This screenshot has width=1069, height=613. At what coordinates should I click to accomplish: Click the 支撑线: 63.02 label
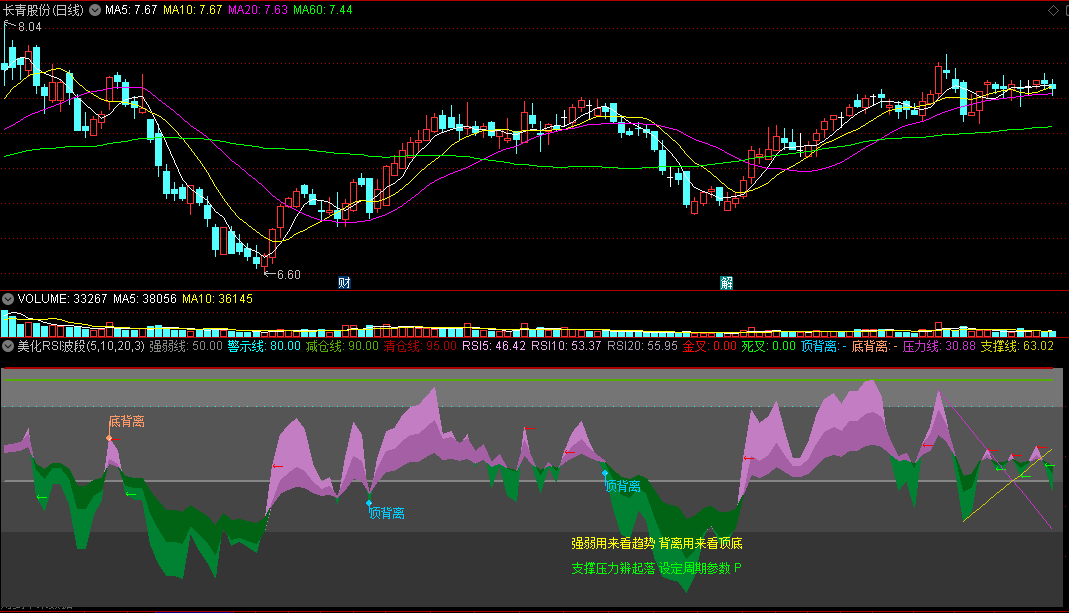(1017, 346)
